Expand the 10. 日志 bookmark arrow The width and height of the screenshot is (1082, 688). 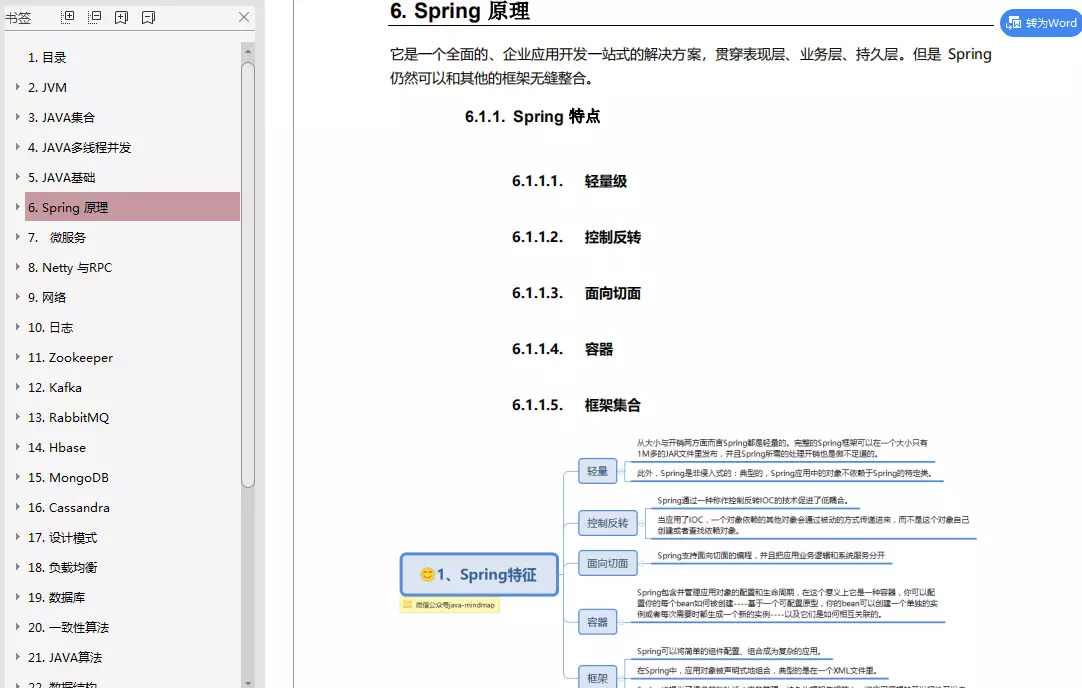17,327
